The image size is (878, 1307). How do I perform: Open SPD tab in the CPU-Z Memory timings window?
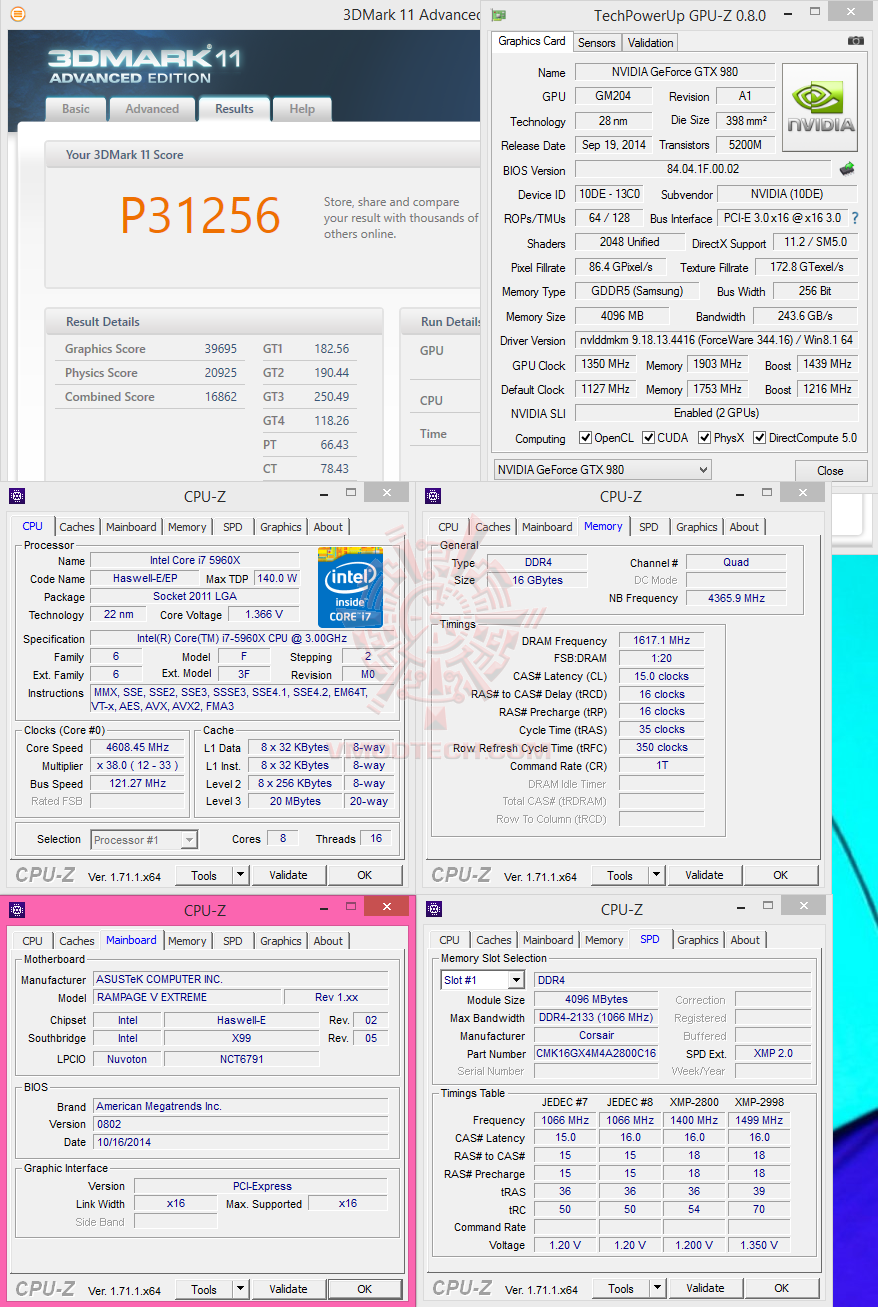pos(649,527)
